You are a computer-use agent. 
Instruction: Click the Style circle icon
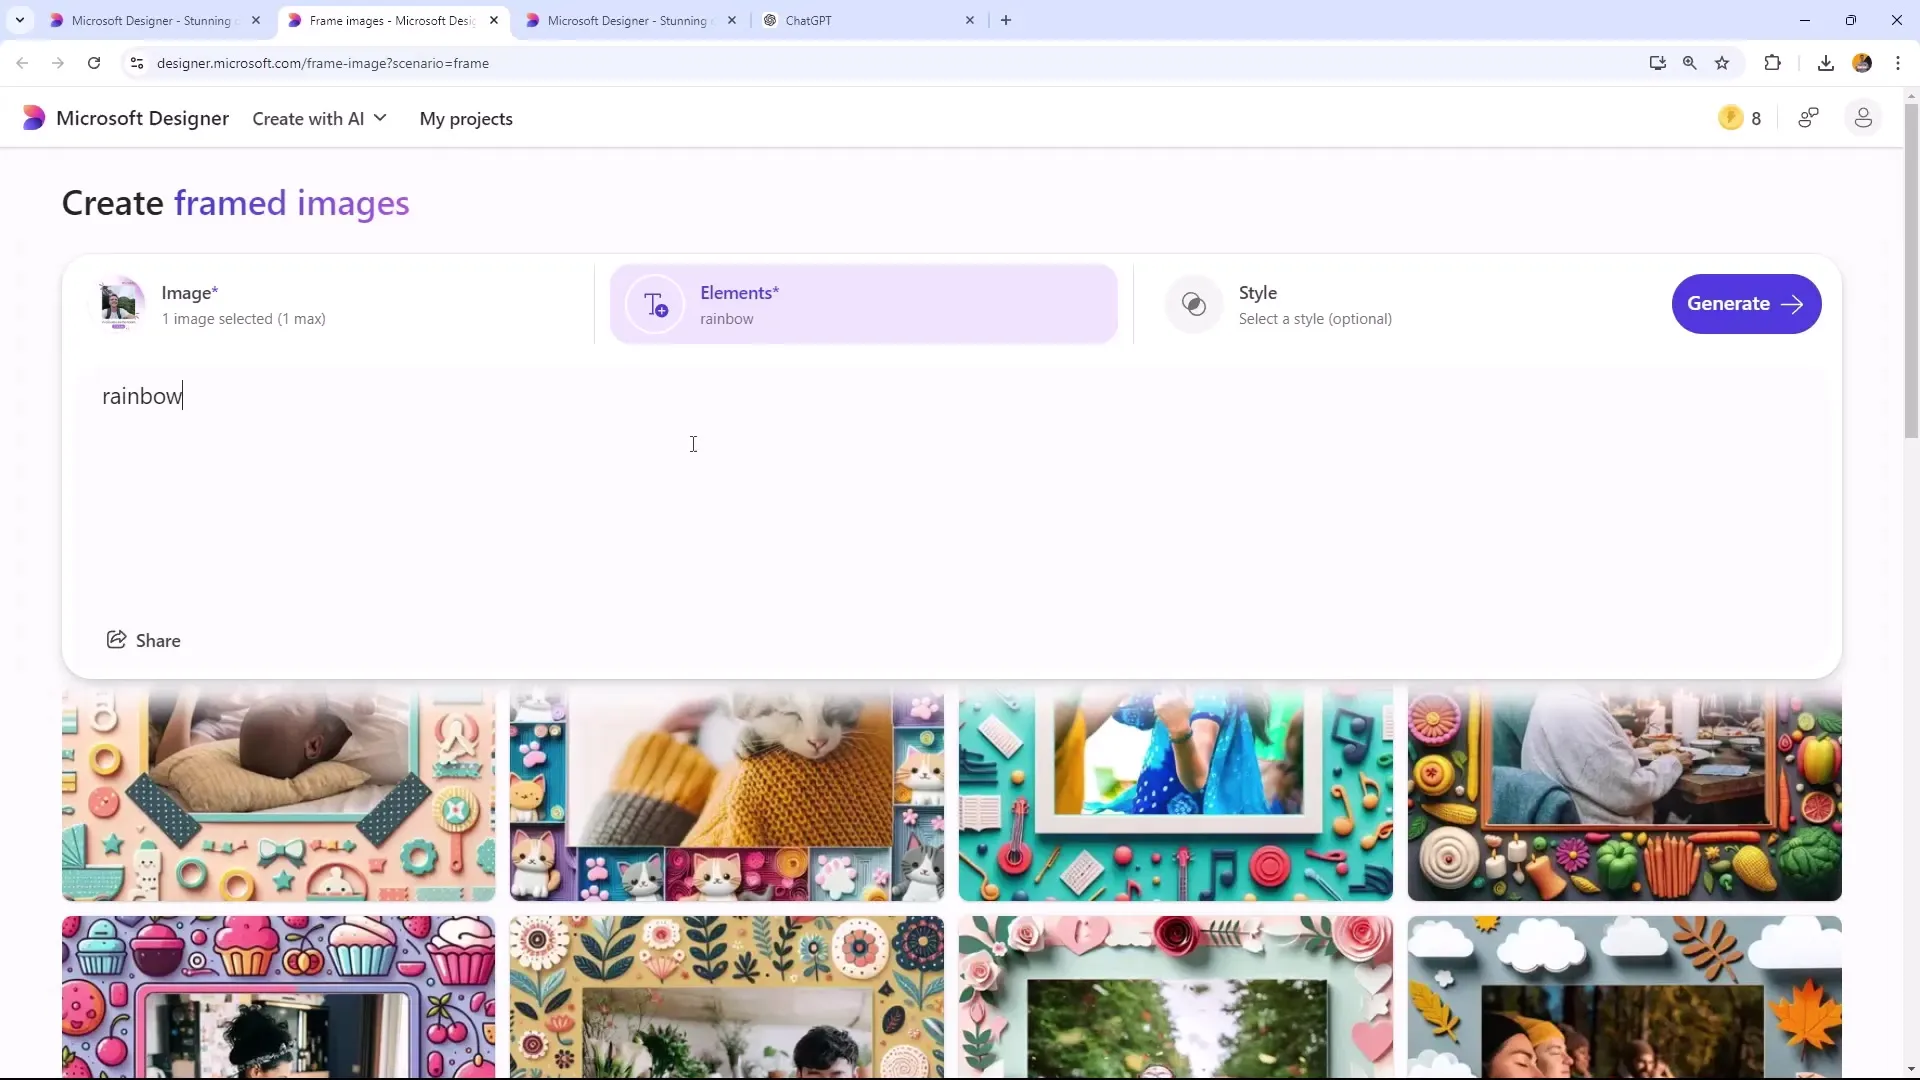tap(1194, 304)
